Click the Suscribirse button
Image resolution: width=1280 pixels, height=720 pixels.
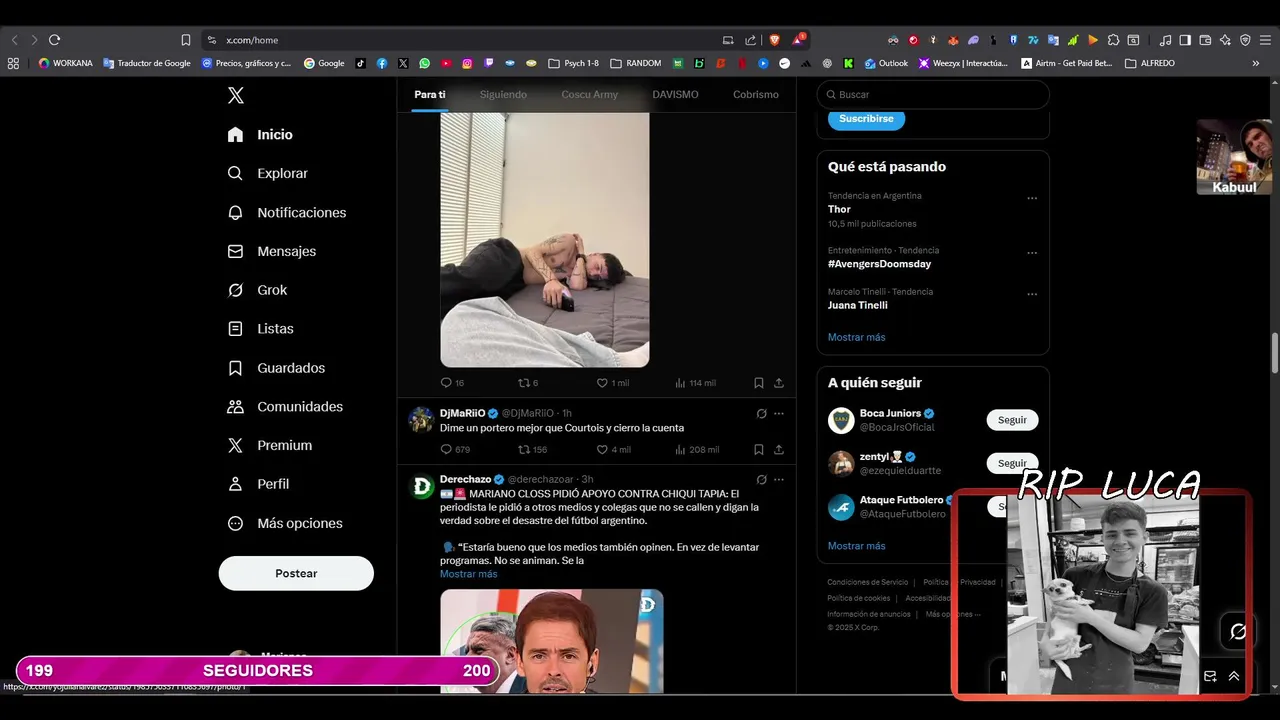[866, 118]
